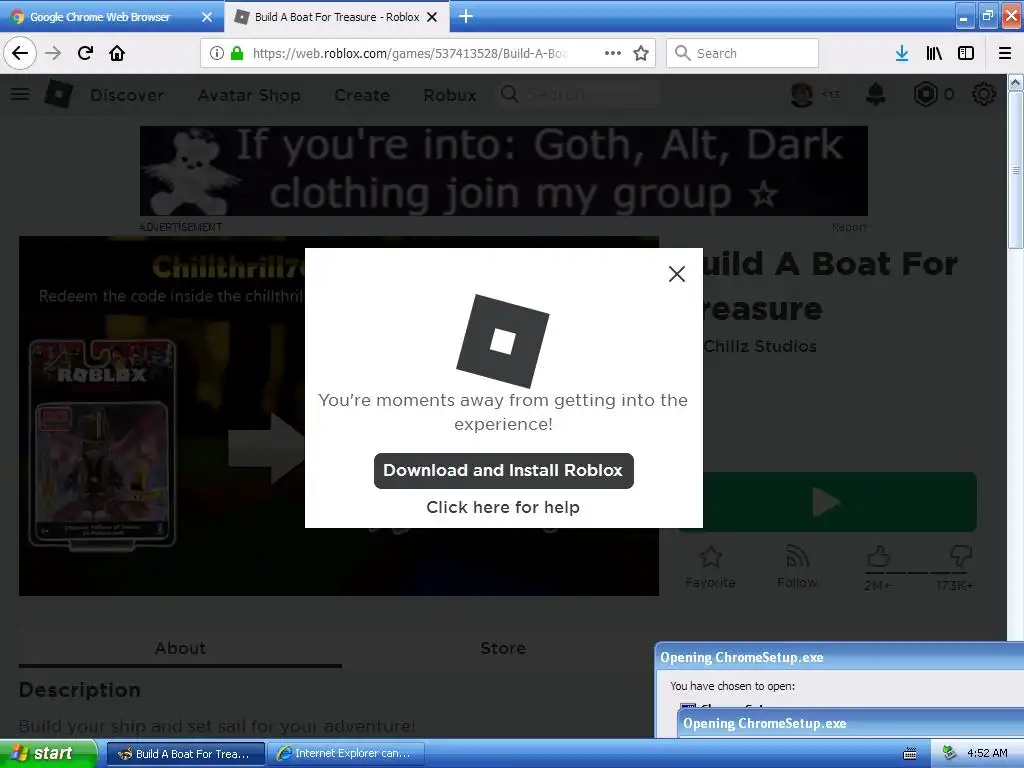The image size is (1024, 768).
Task: Favorite the game with the star icon
Action: point(711,557)
